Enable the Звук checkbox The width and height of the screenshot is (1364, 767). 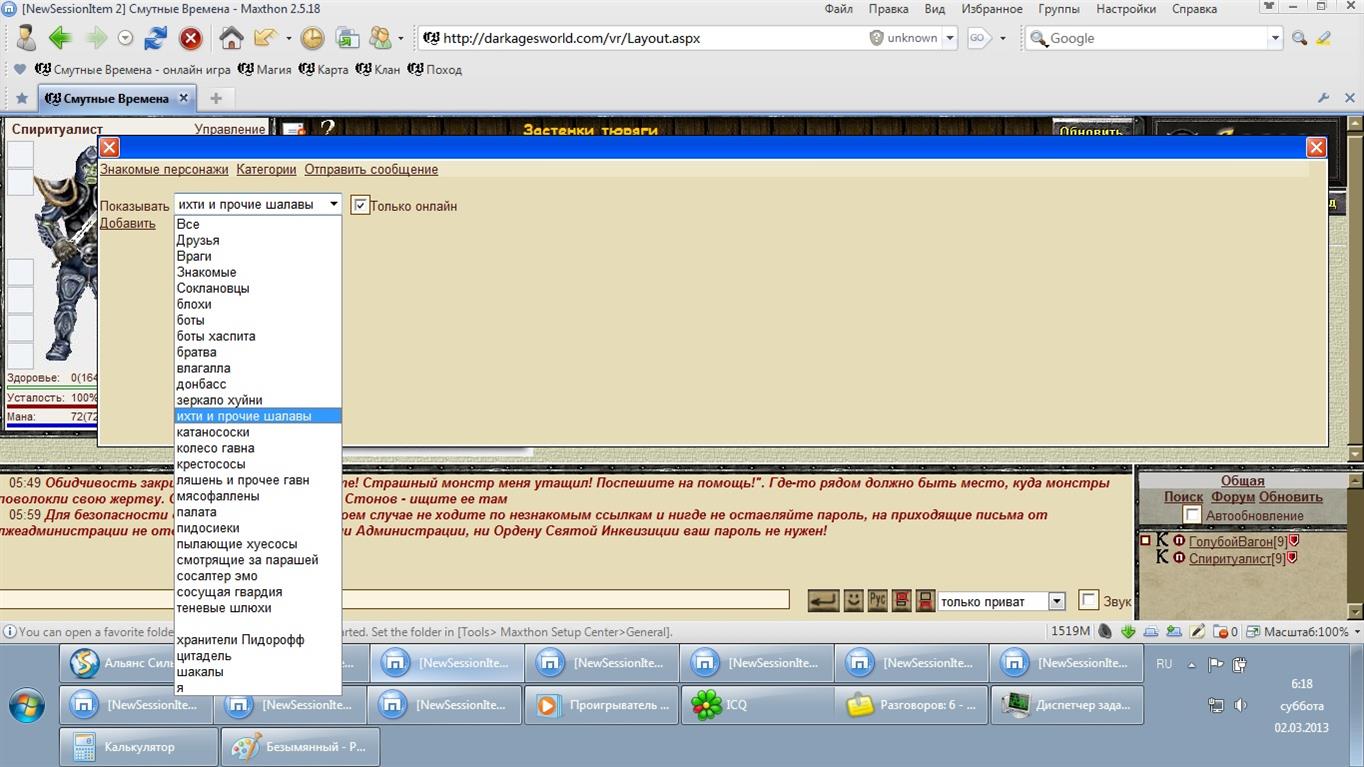point(1089,601)
